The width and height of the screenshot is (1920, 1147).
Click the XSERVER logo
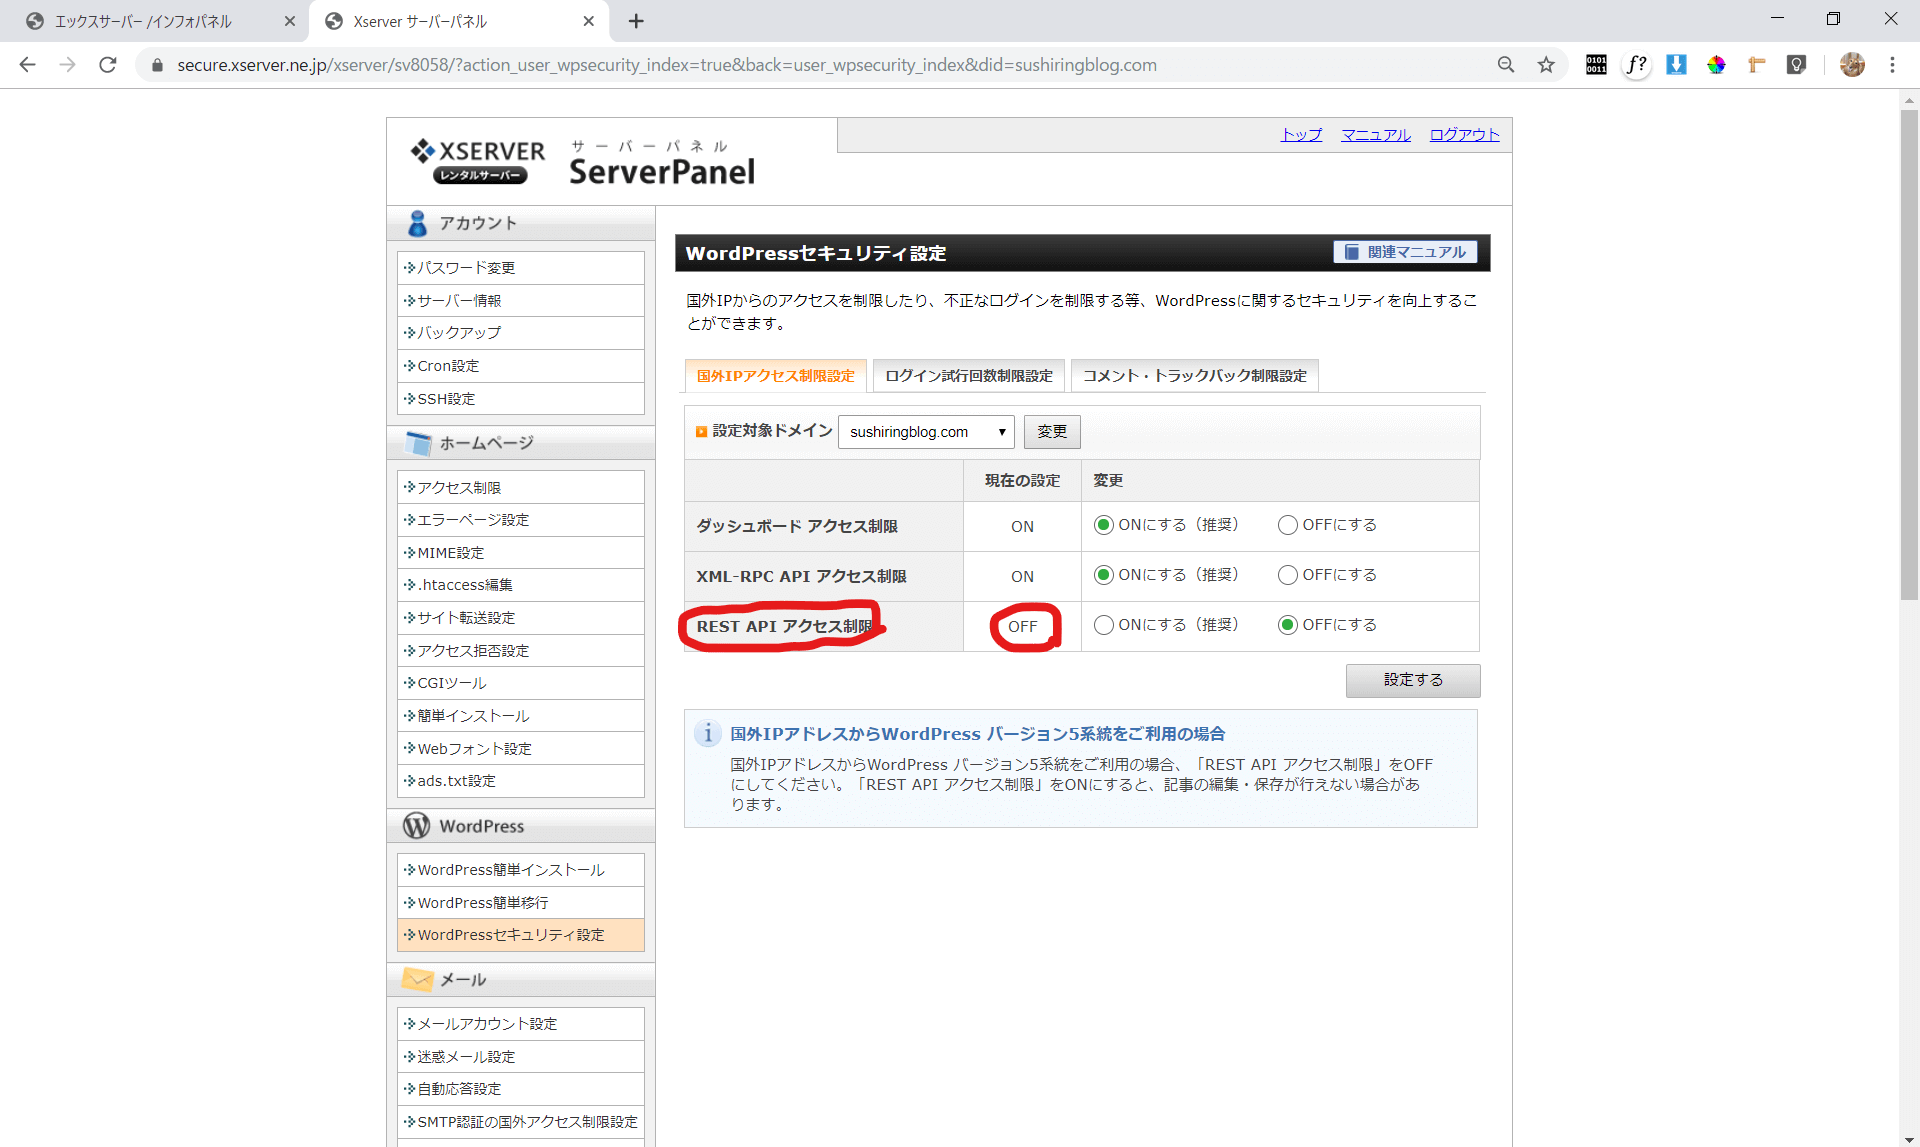point(478,162)
